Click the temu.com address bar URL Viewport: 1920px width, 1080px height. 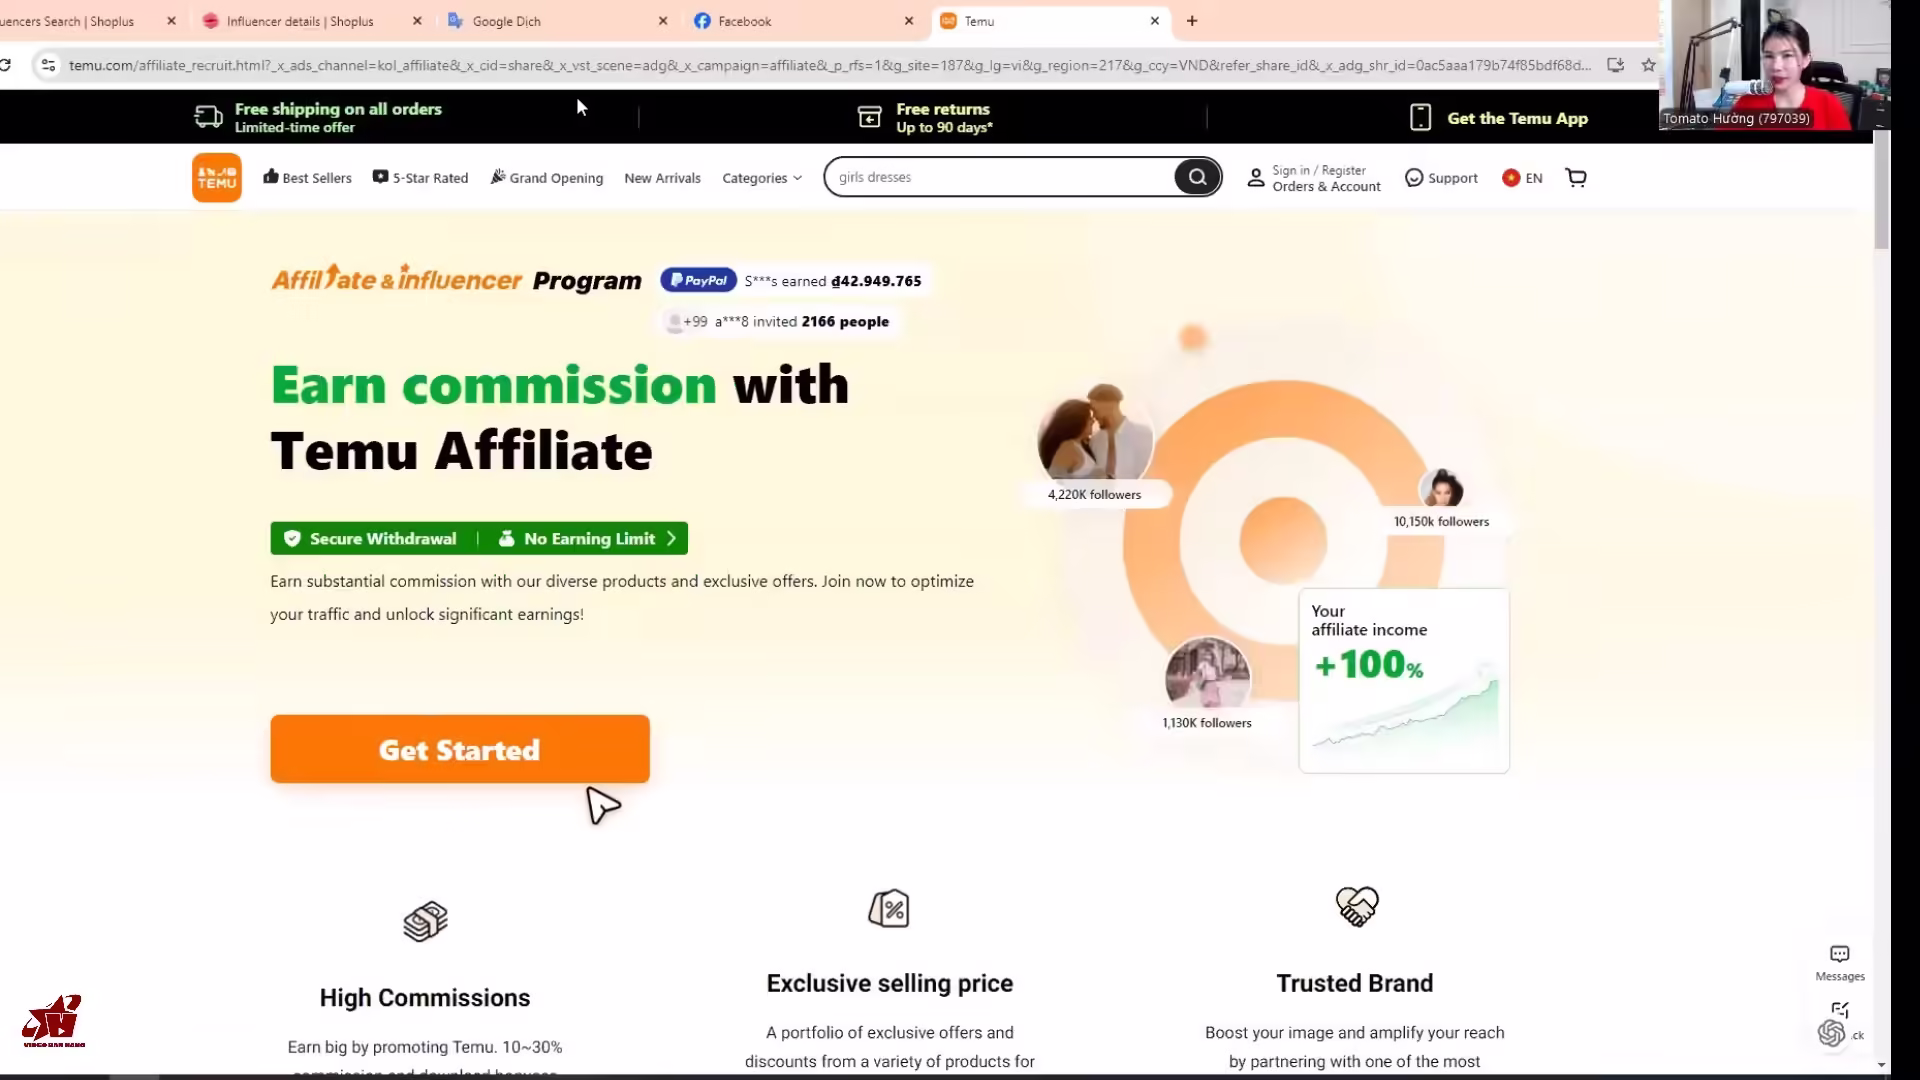[830, 65]
